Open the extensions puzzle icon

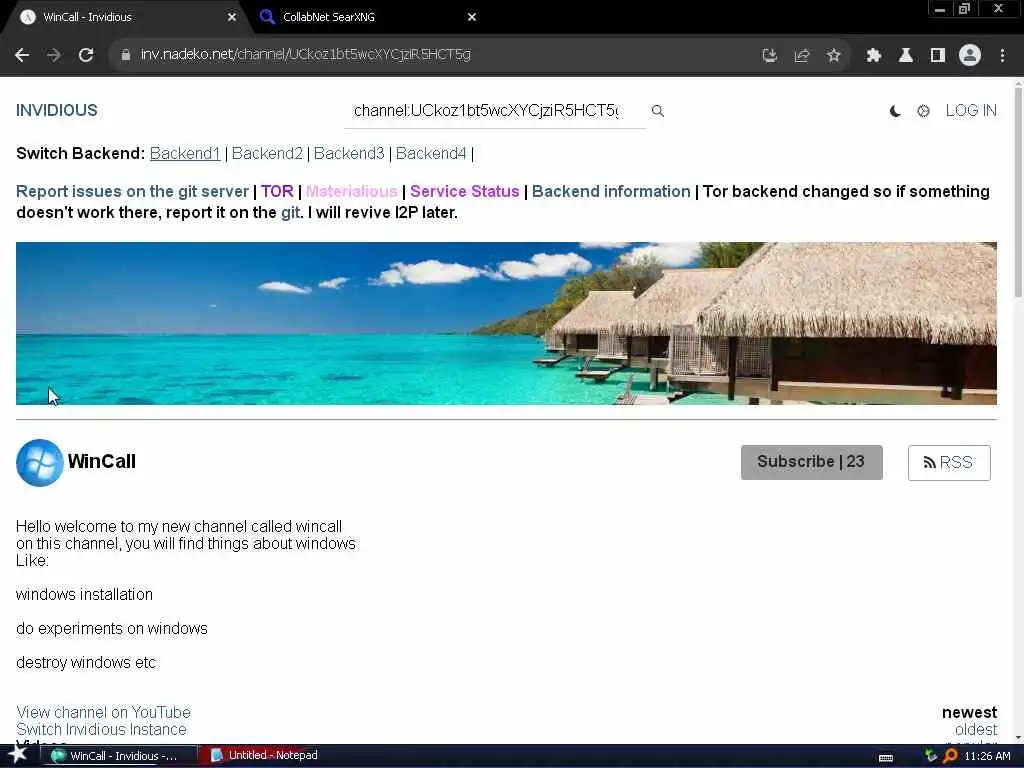(x=874, y=56)
